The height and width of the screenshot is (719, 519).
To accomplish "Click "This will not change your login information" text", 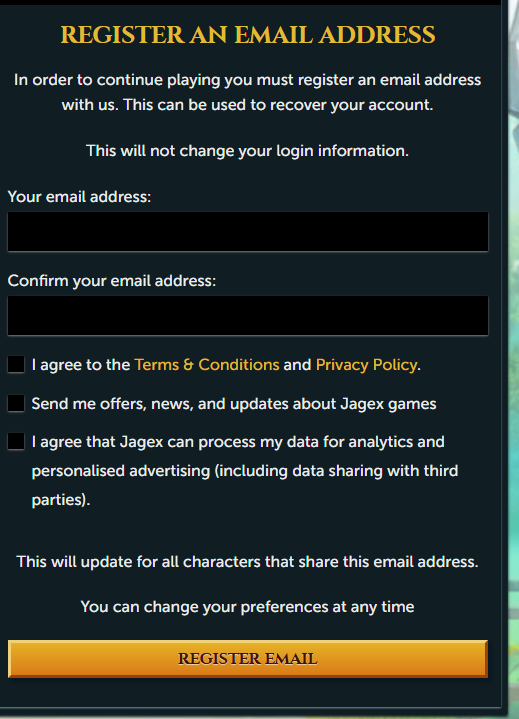I will click(x=247, y=150).
